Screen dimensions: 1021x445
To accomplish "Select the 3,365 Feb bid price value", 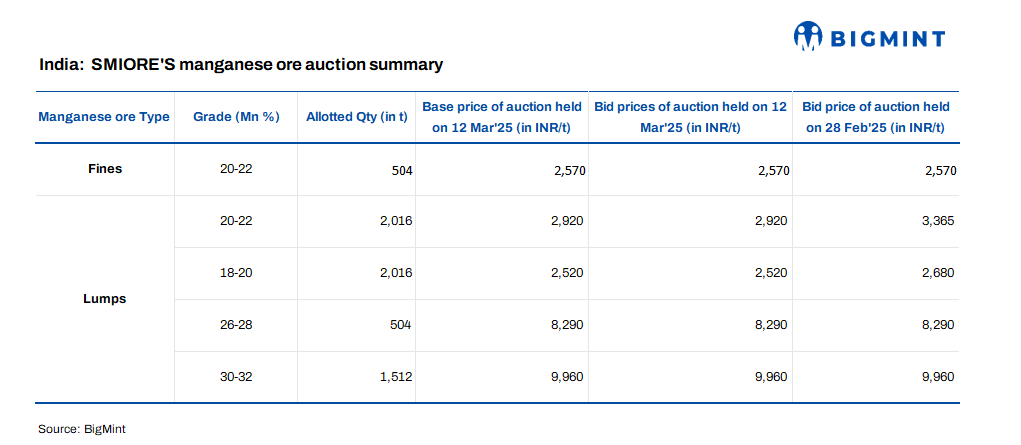I will [x=939, y=221].
